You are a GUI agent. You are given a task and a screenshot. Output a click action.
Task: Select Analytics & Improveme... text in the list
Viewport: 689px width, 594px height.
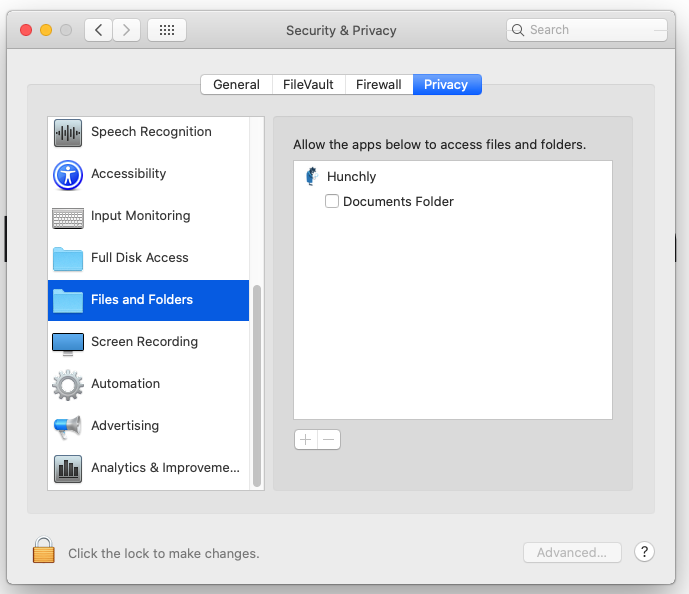coord(166,467)
